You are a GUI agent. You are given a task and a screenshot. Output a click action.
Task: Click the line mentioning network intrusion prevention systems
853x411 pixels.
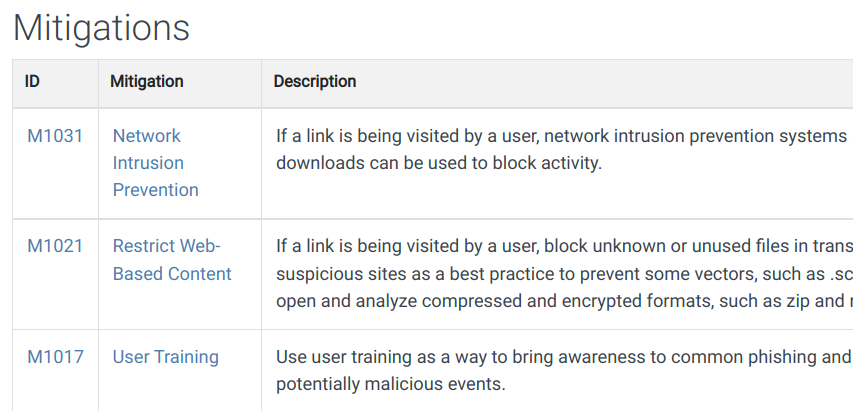pos(562,136)
